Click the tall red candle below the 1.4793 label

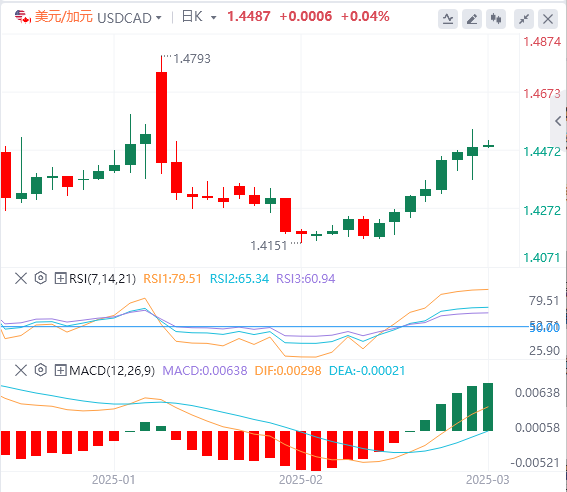pos(161,117)
